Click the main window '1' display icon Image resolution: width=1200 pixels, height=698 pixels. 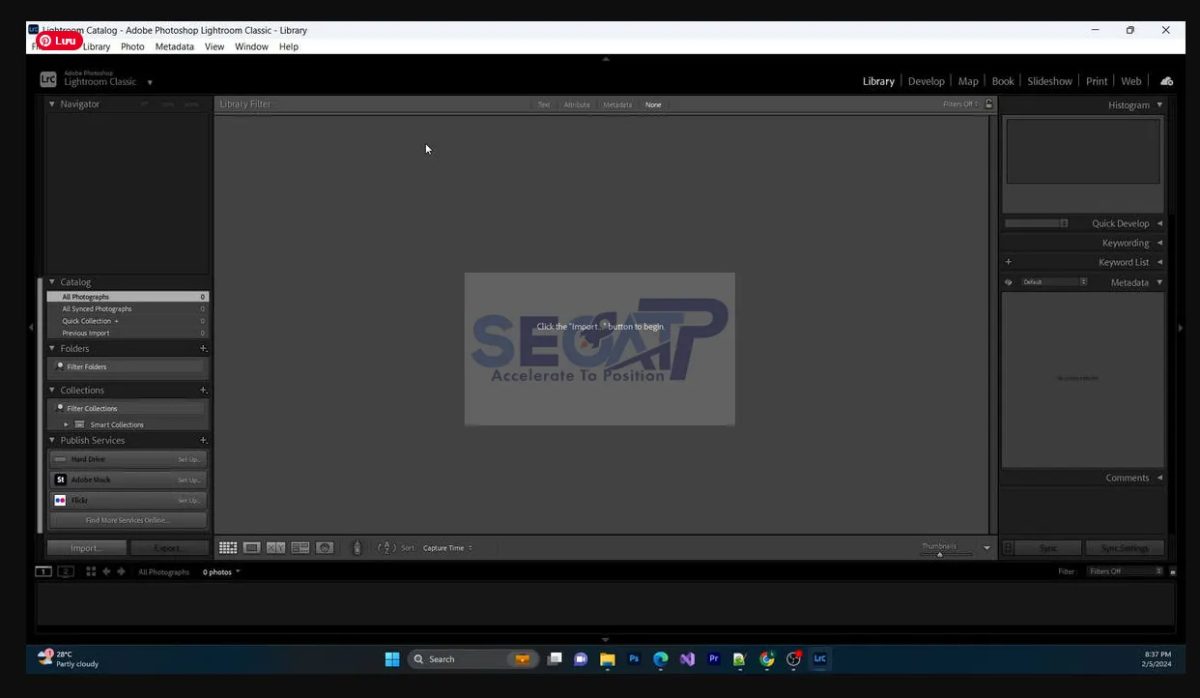[x=43, y=572]
